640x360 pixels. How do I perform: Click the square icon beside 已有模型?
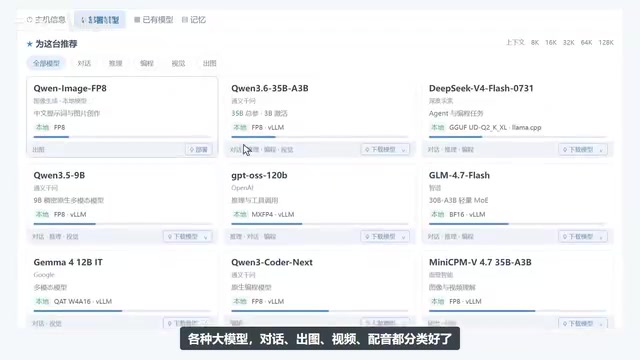coord(137,20)
